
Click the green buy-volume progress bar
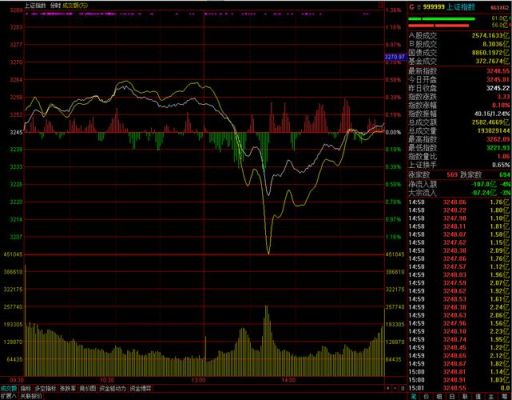pos(442,19)
